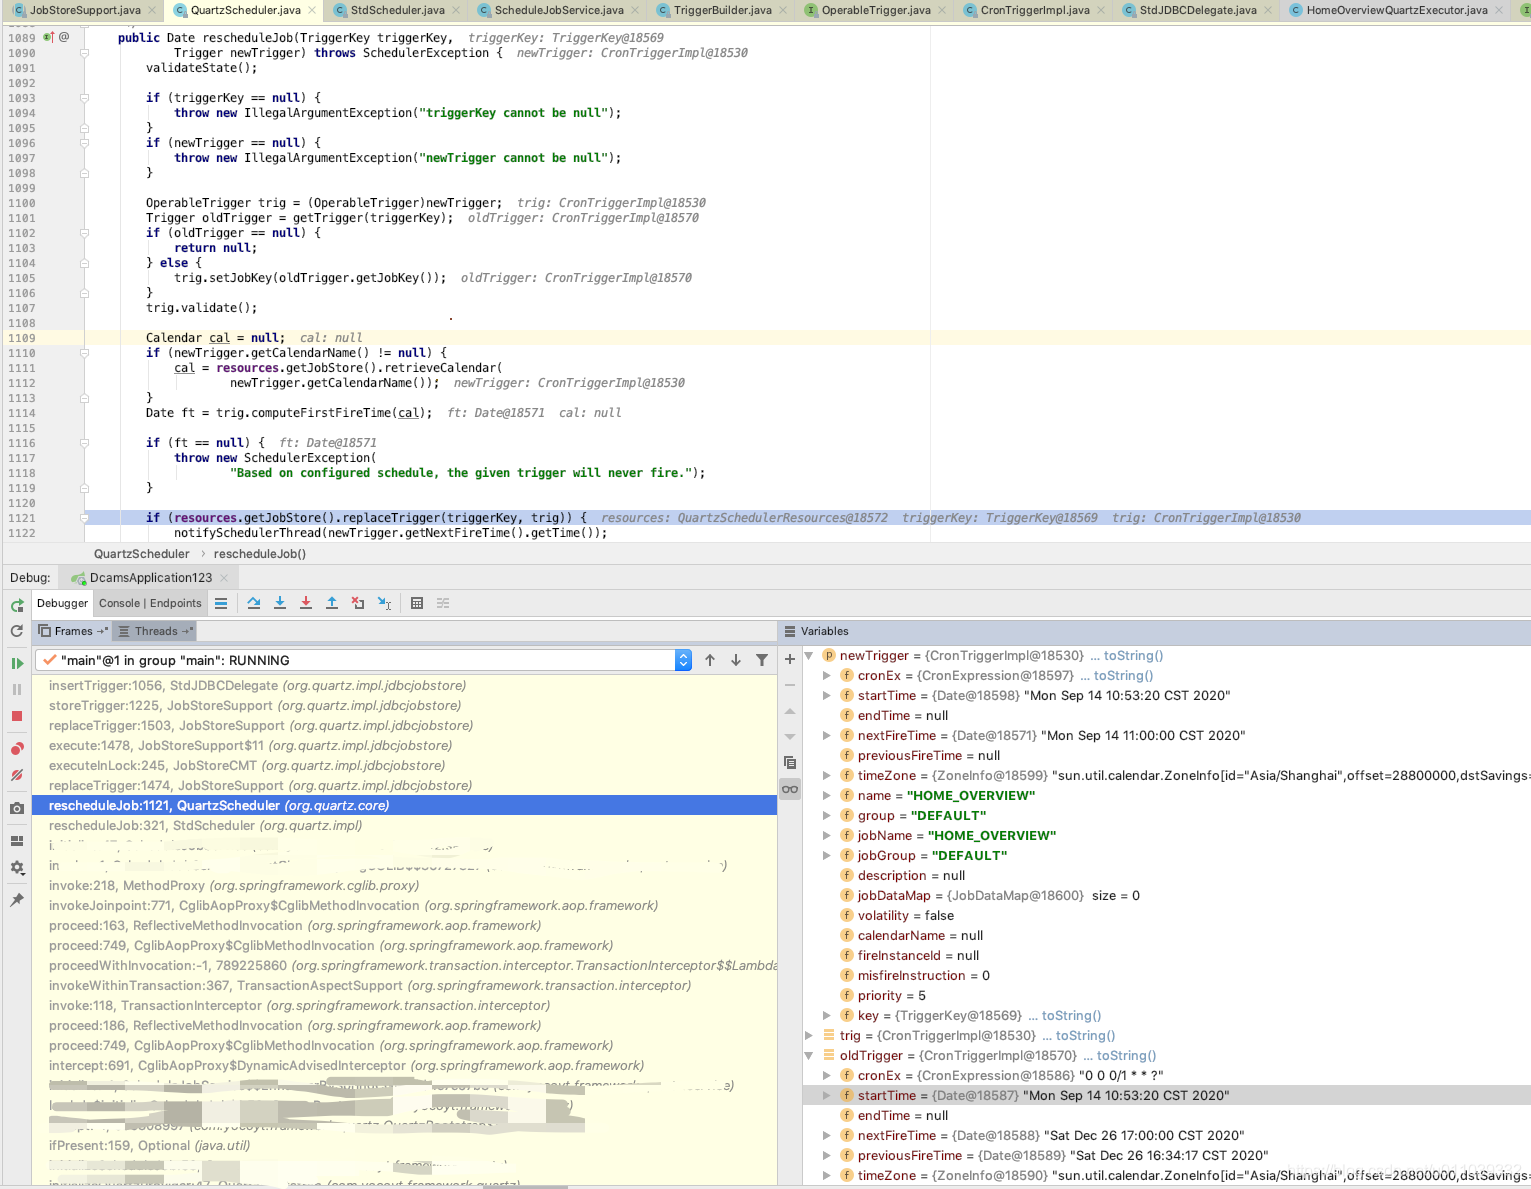Click toString() link on trig variable
Viewport: 1531px width, 1189px height.
(1085, 1035)
